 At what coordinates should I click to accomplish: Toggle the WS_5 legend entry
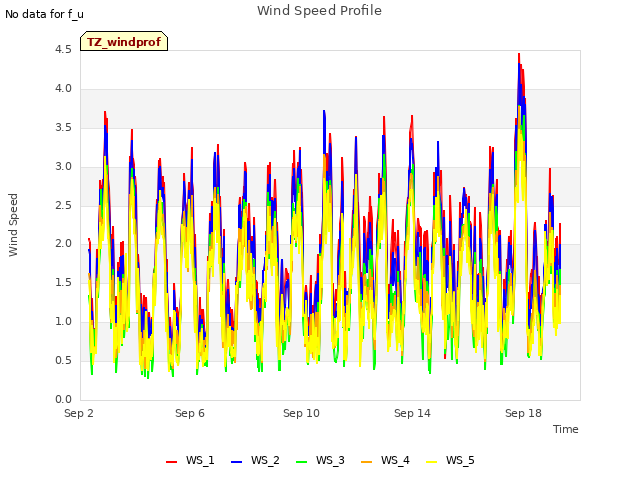(450, 460)
